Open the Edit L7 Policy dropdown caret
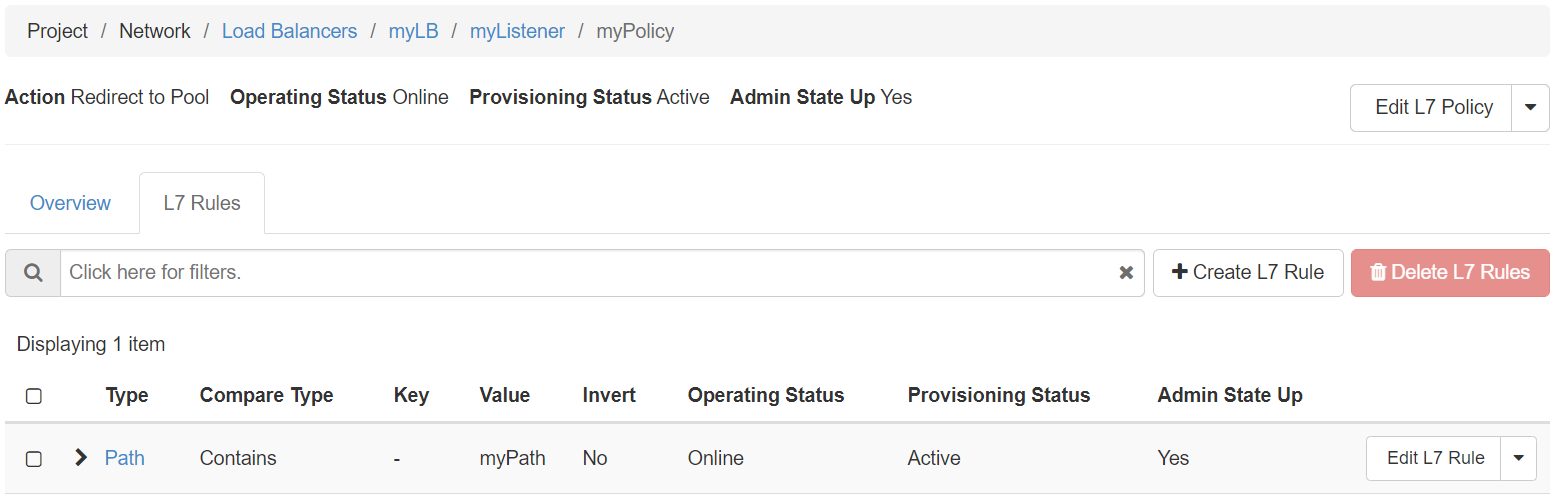This screenshot has width=1556, height=496. pos(1530,108)
